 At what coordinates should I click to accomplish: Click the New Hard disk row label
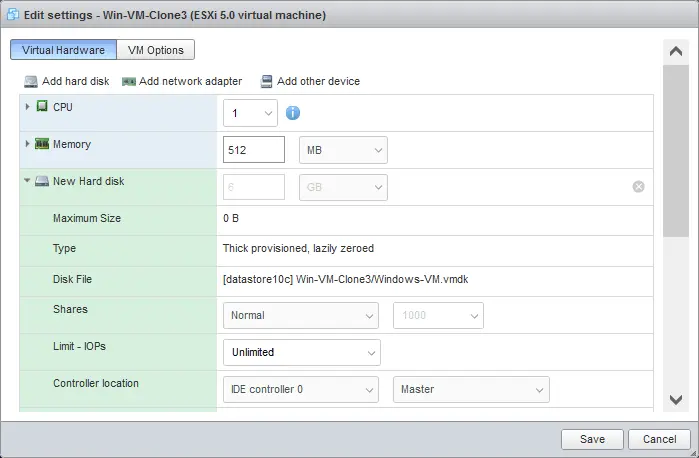click(89, 181)
